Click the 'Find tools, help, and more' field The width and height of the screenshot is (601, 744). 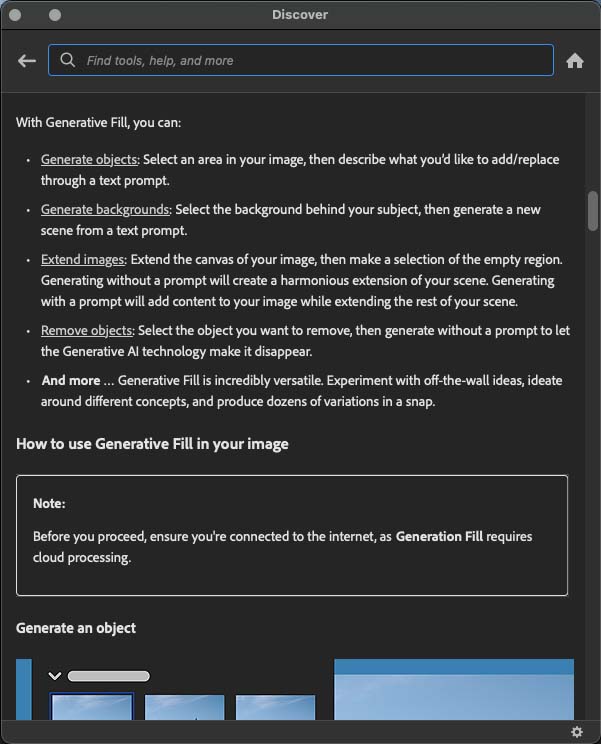coord(310,60)
